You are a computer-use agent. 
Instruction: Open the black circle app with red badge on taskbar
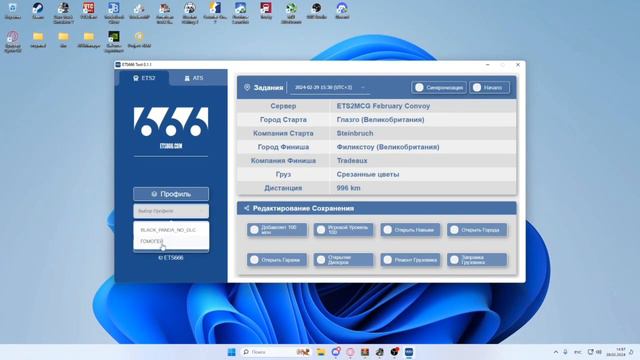[x=394, y=352]
